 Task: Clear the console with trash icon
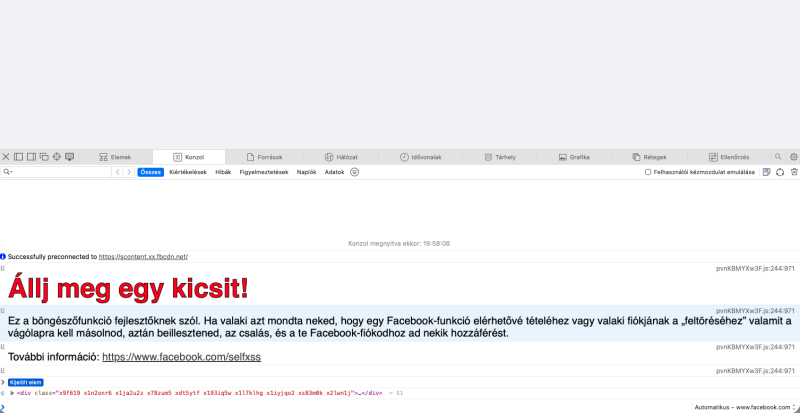(x=794, y=172)
